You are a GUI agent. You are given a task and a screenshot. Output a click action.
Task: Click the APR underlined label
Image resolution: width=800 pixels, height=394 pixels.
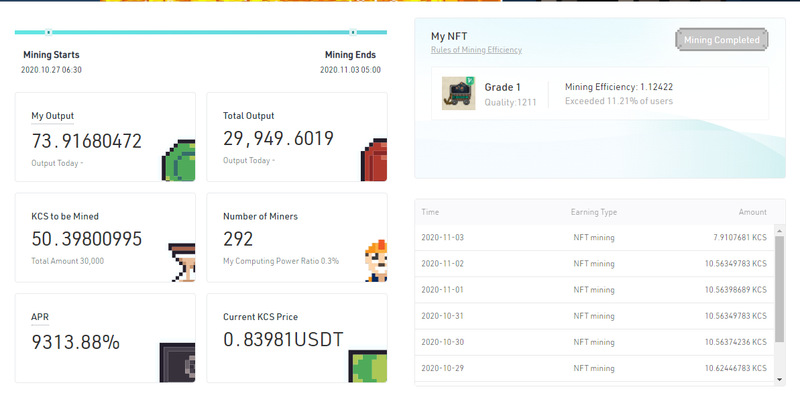40,317
